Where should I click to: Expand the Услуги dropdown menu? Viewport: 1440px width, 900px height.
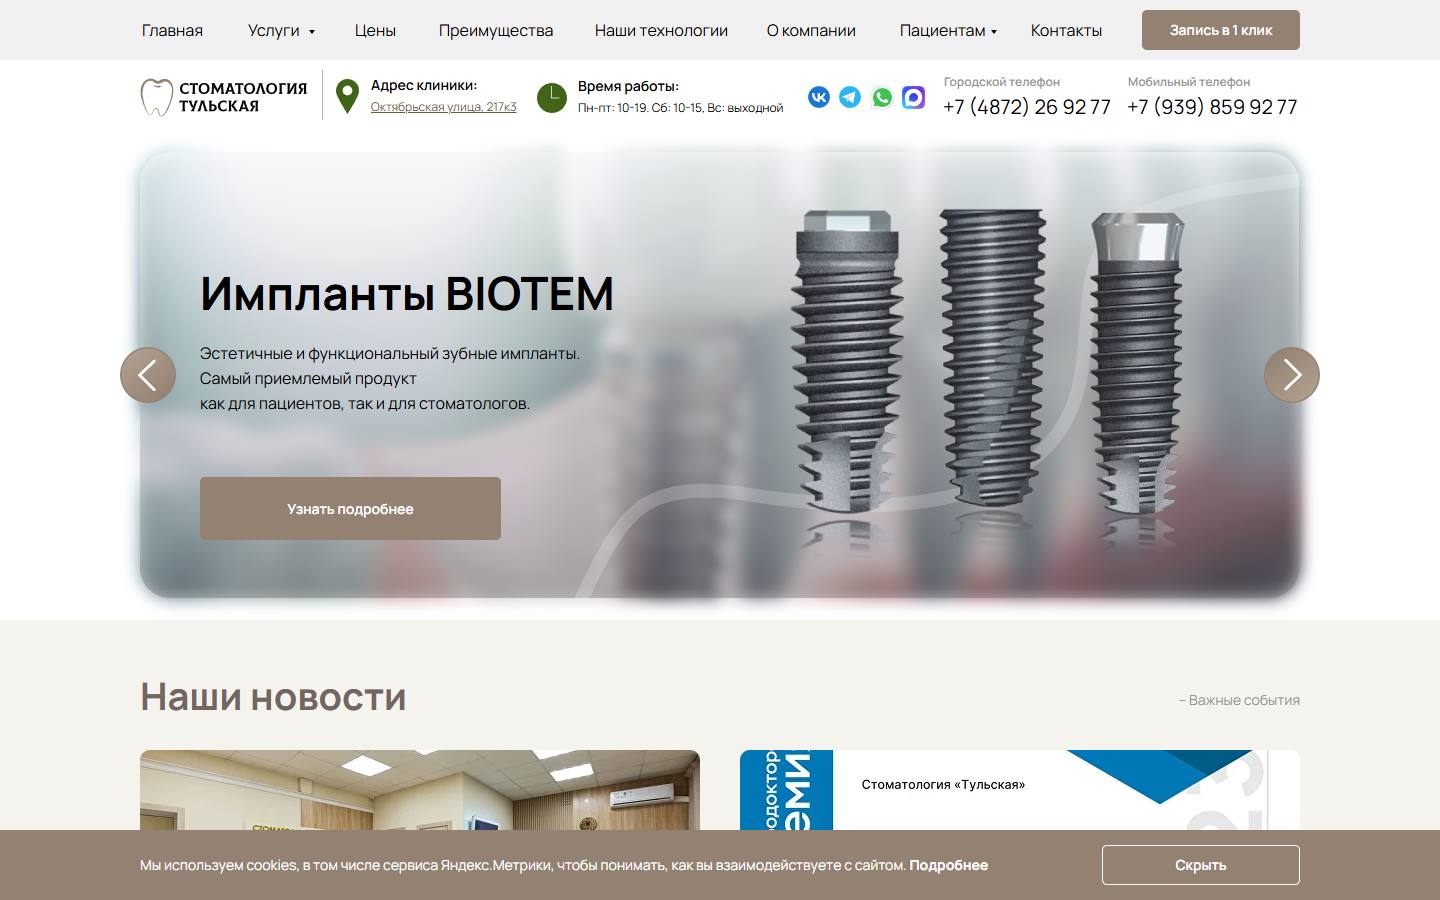click(281, 31)
